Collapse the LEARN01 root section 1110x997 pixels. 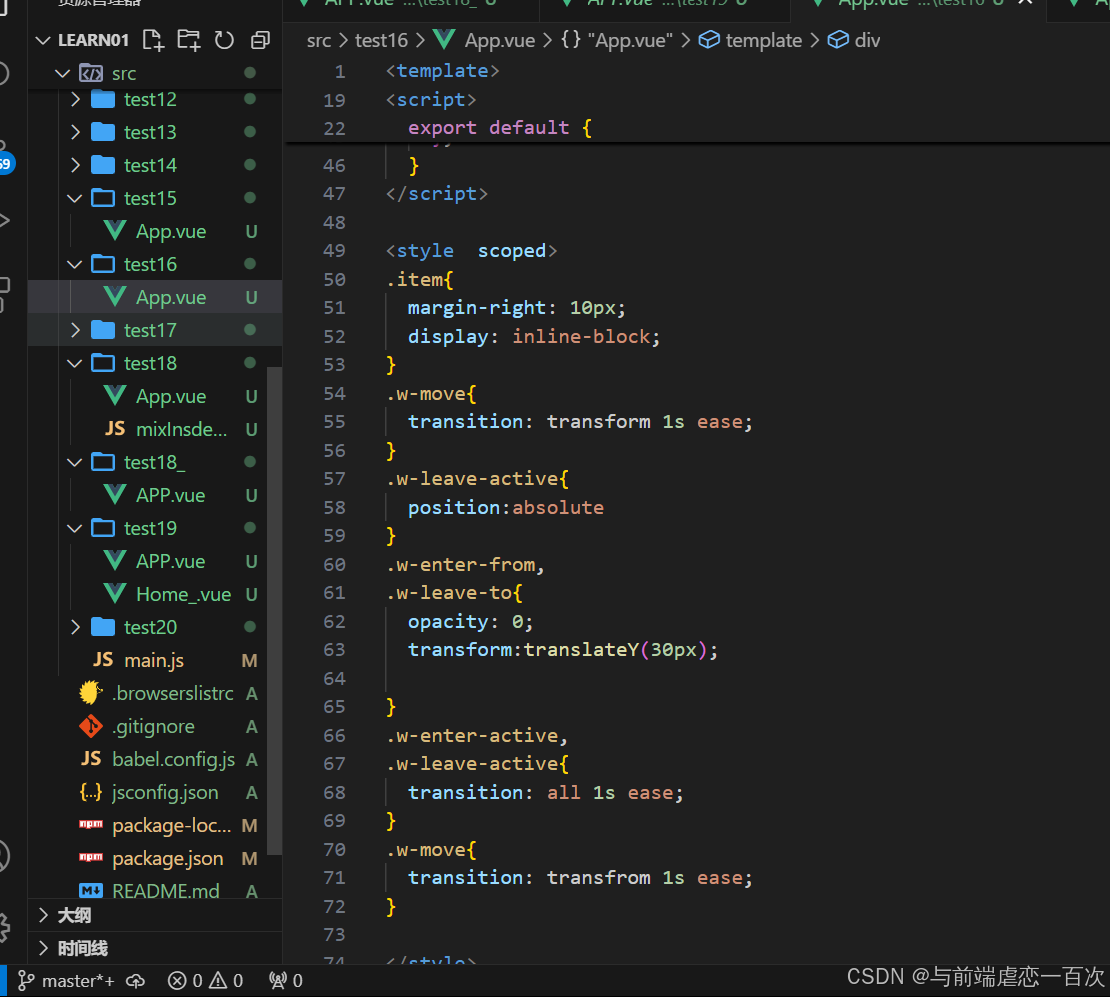coord(43,40)
